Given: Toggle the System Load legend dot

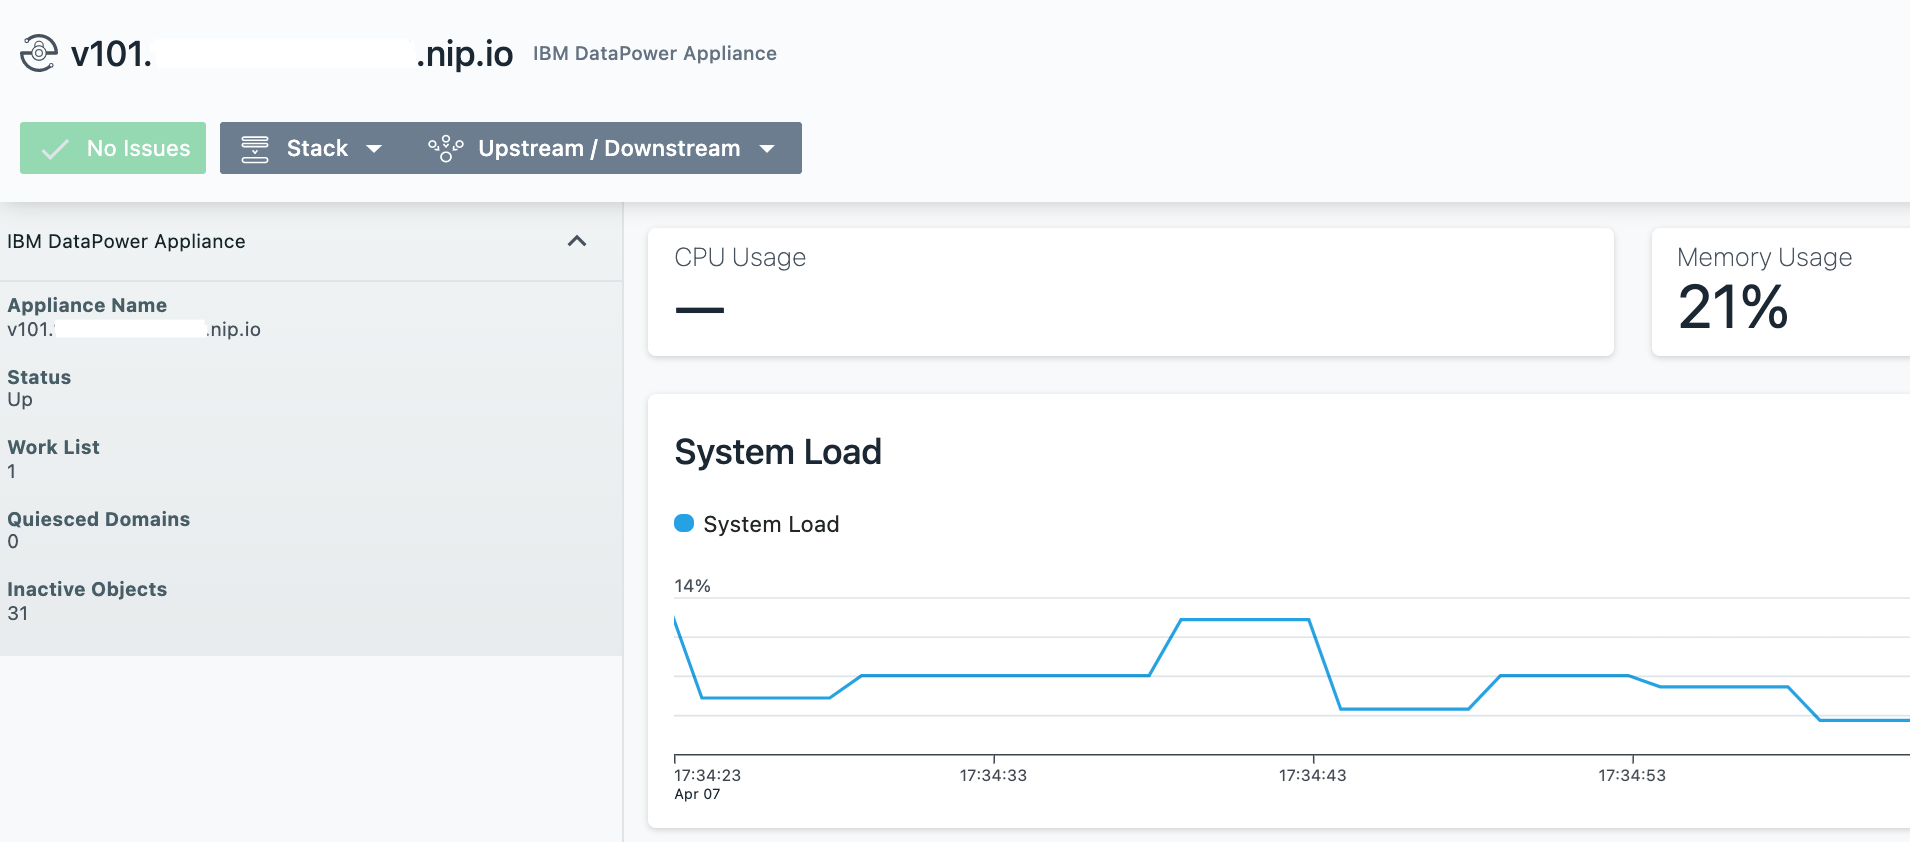Looking at the screenshot, I should pos(684,523).
